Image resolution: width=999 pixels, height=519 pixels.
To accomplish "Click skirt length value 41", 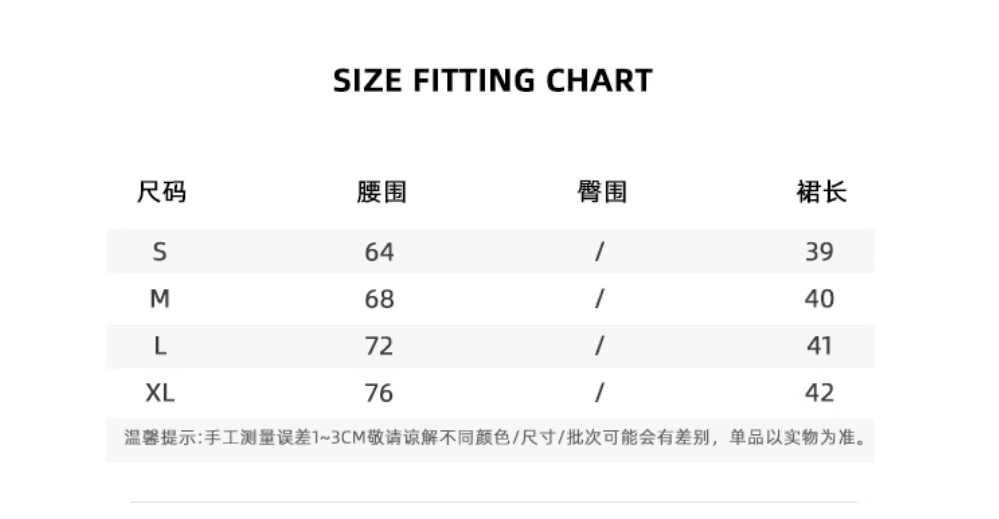I will point(819,346).
